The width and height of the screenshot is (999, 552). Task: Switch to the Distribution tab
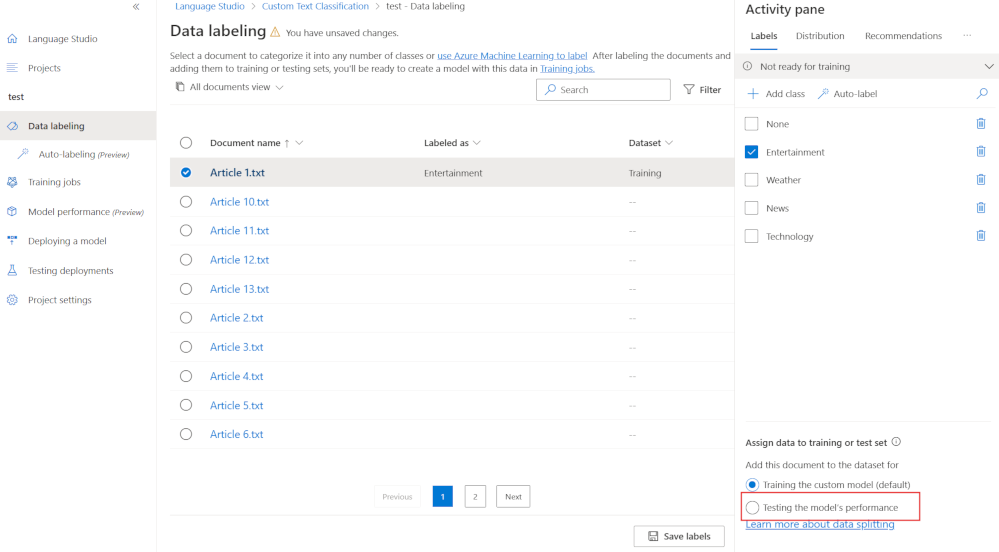point(820,36)
